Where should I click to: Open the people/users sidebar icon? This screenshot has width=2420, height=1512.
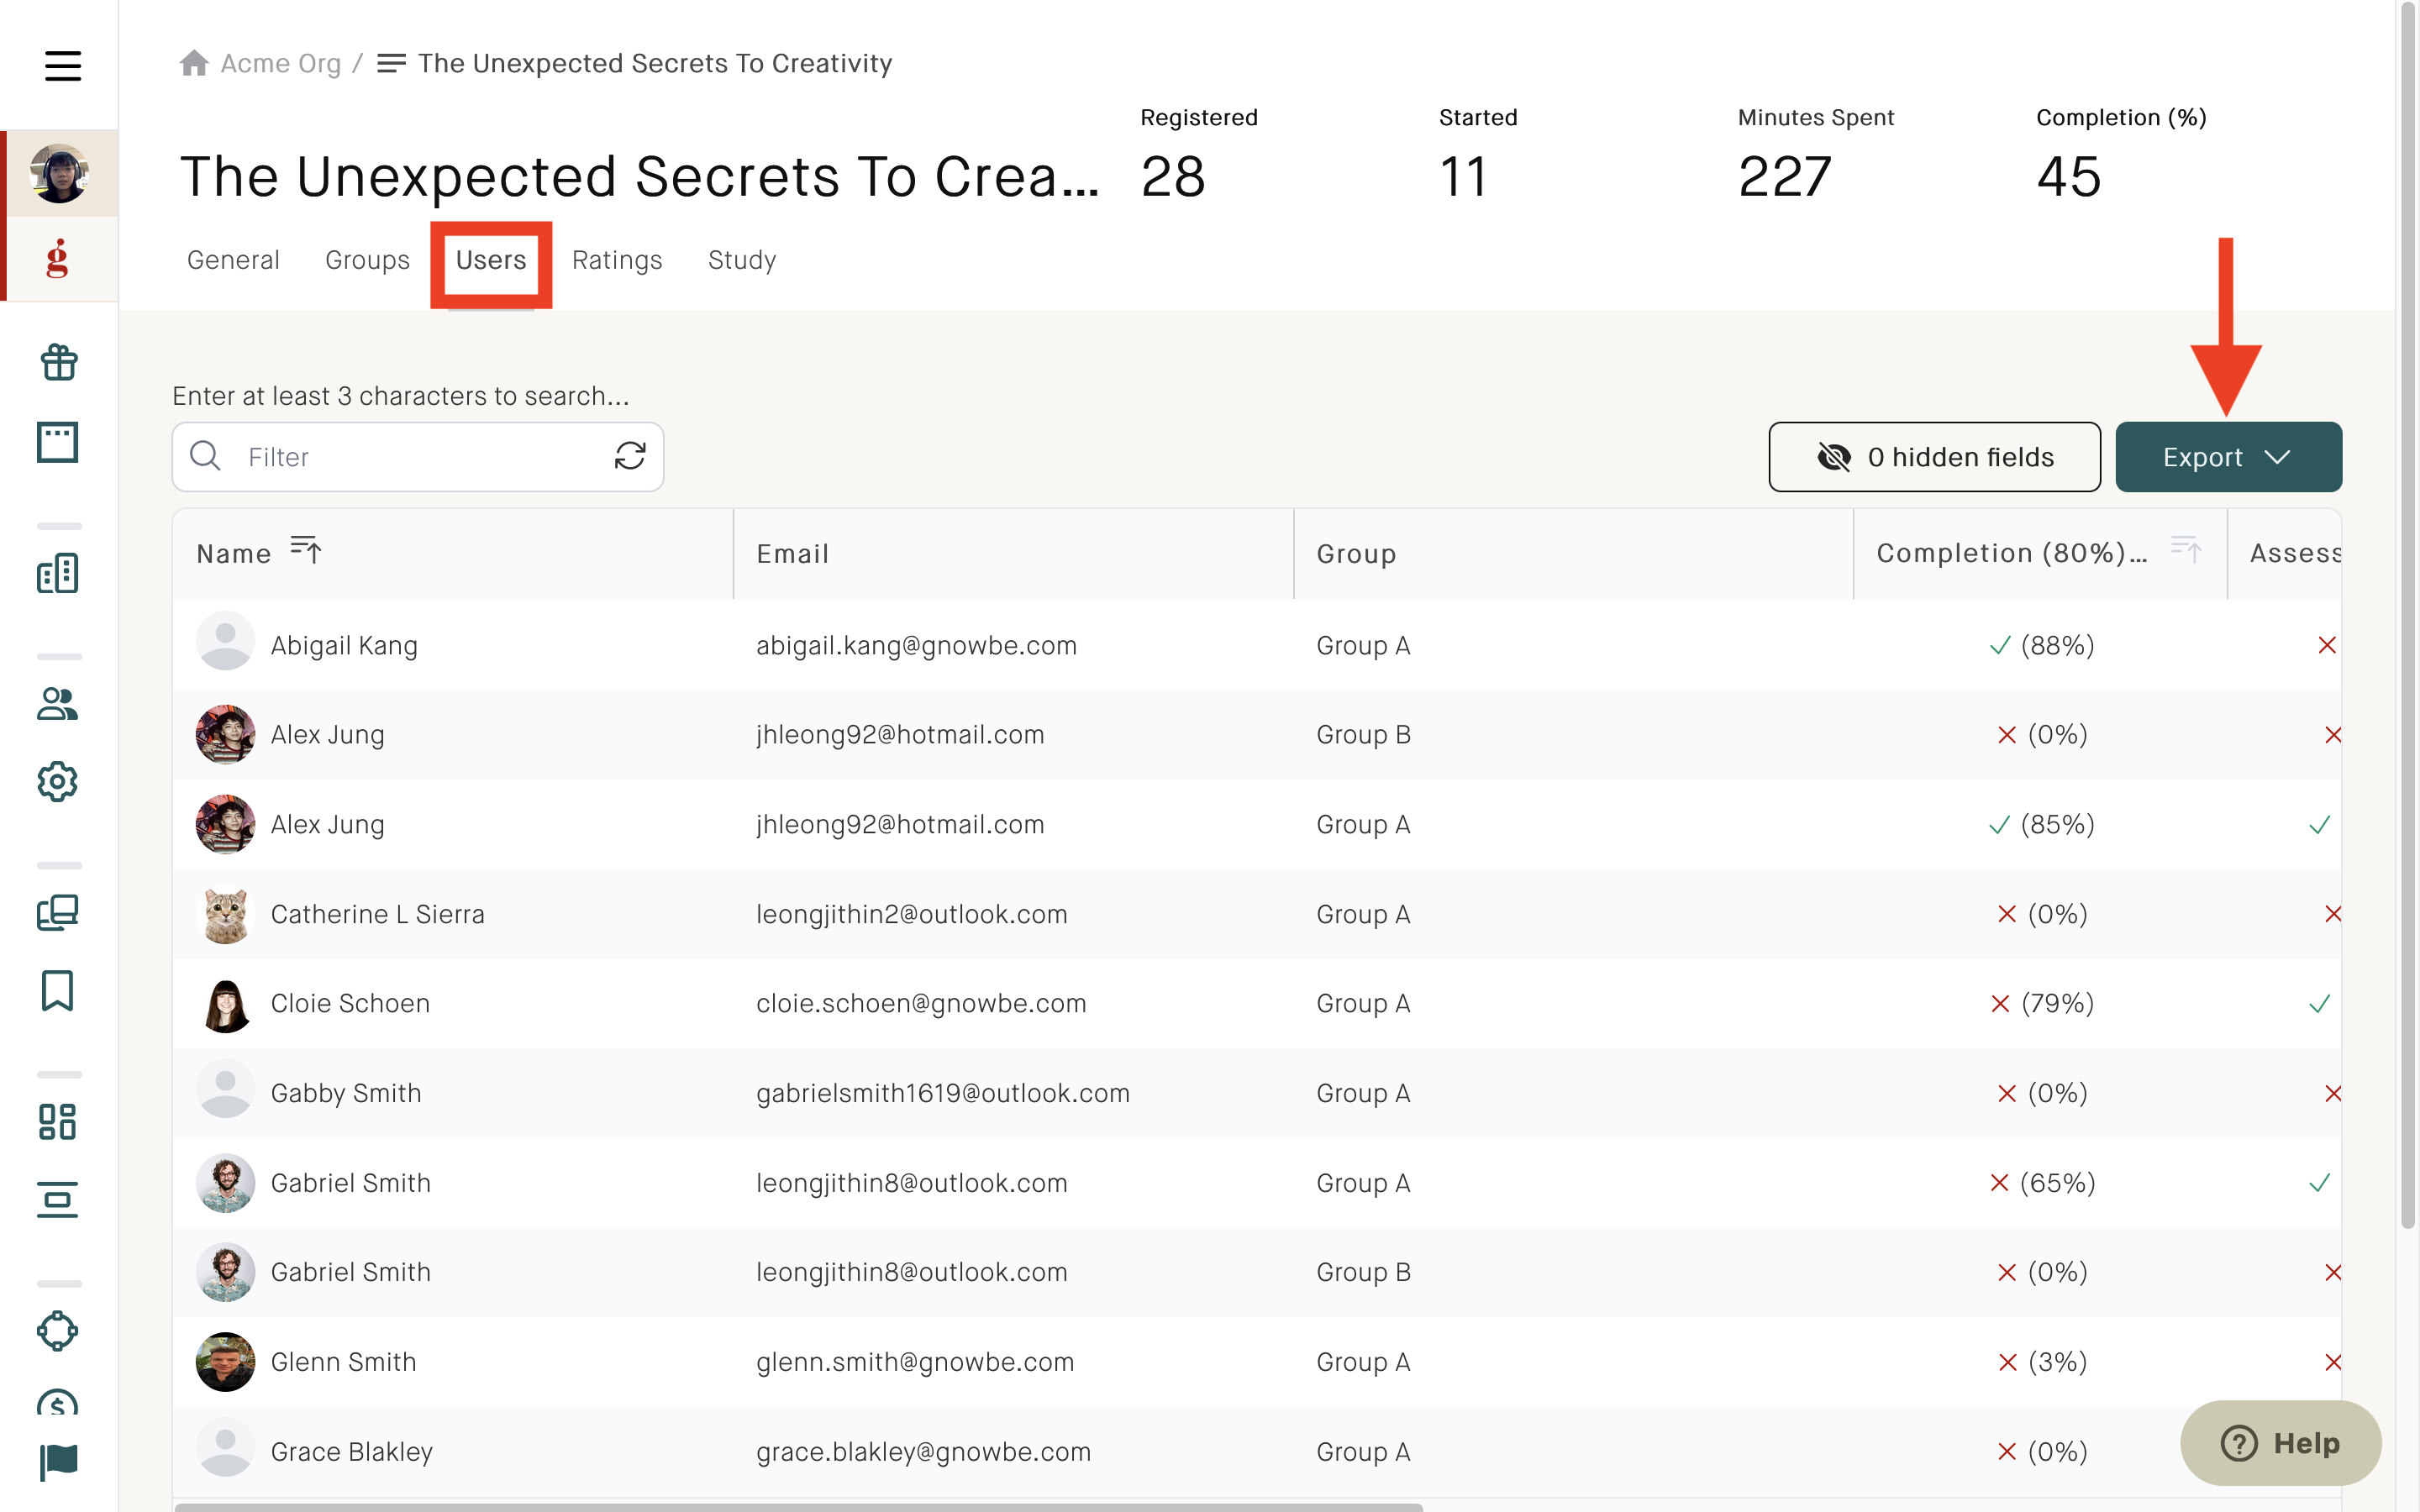tap(58, 704)
